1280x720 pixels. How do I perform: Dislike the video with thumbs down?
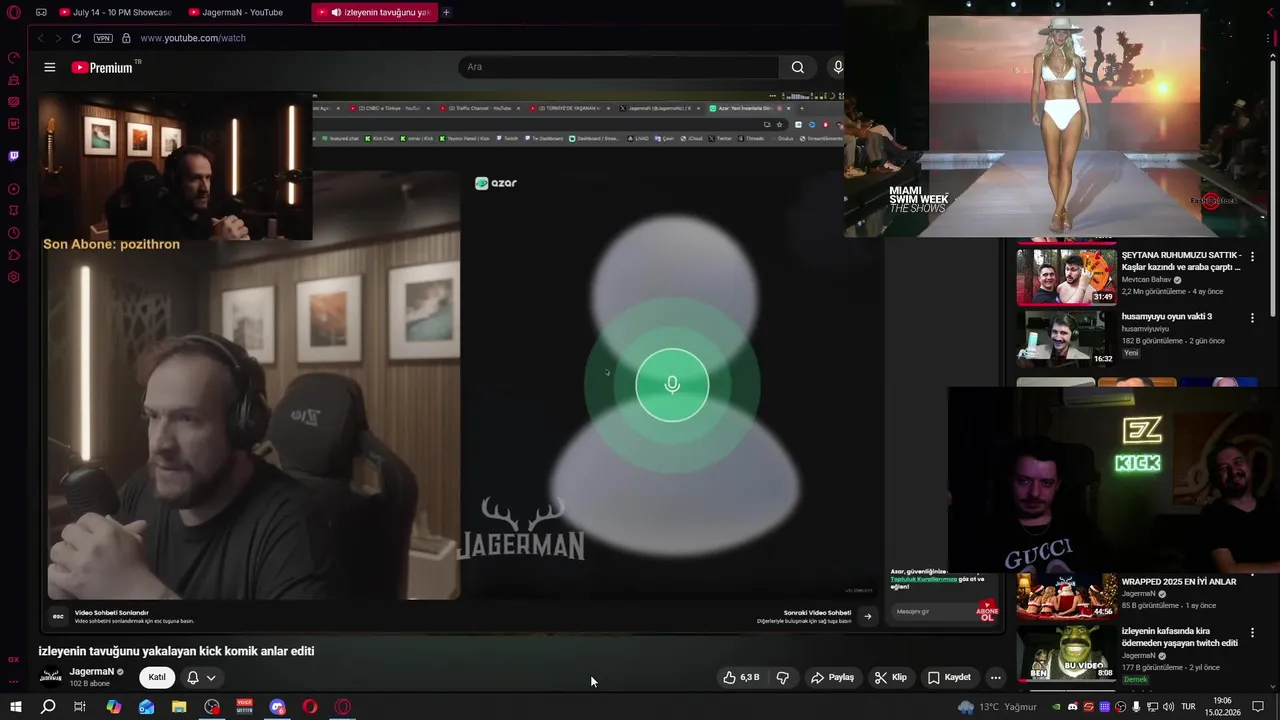tap(783, 677)
